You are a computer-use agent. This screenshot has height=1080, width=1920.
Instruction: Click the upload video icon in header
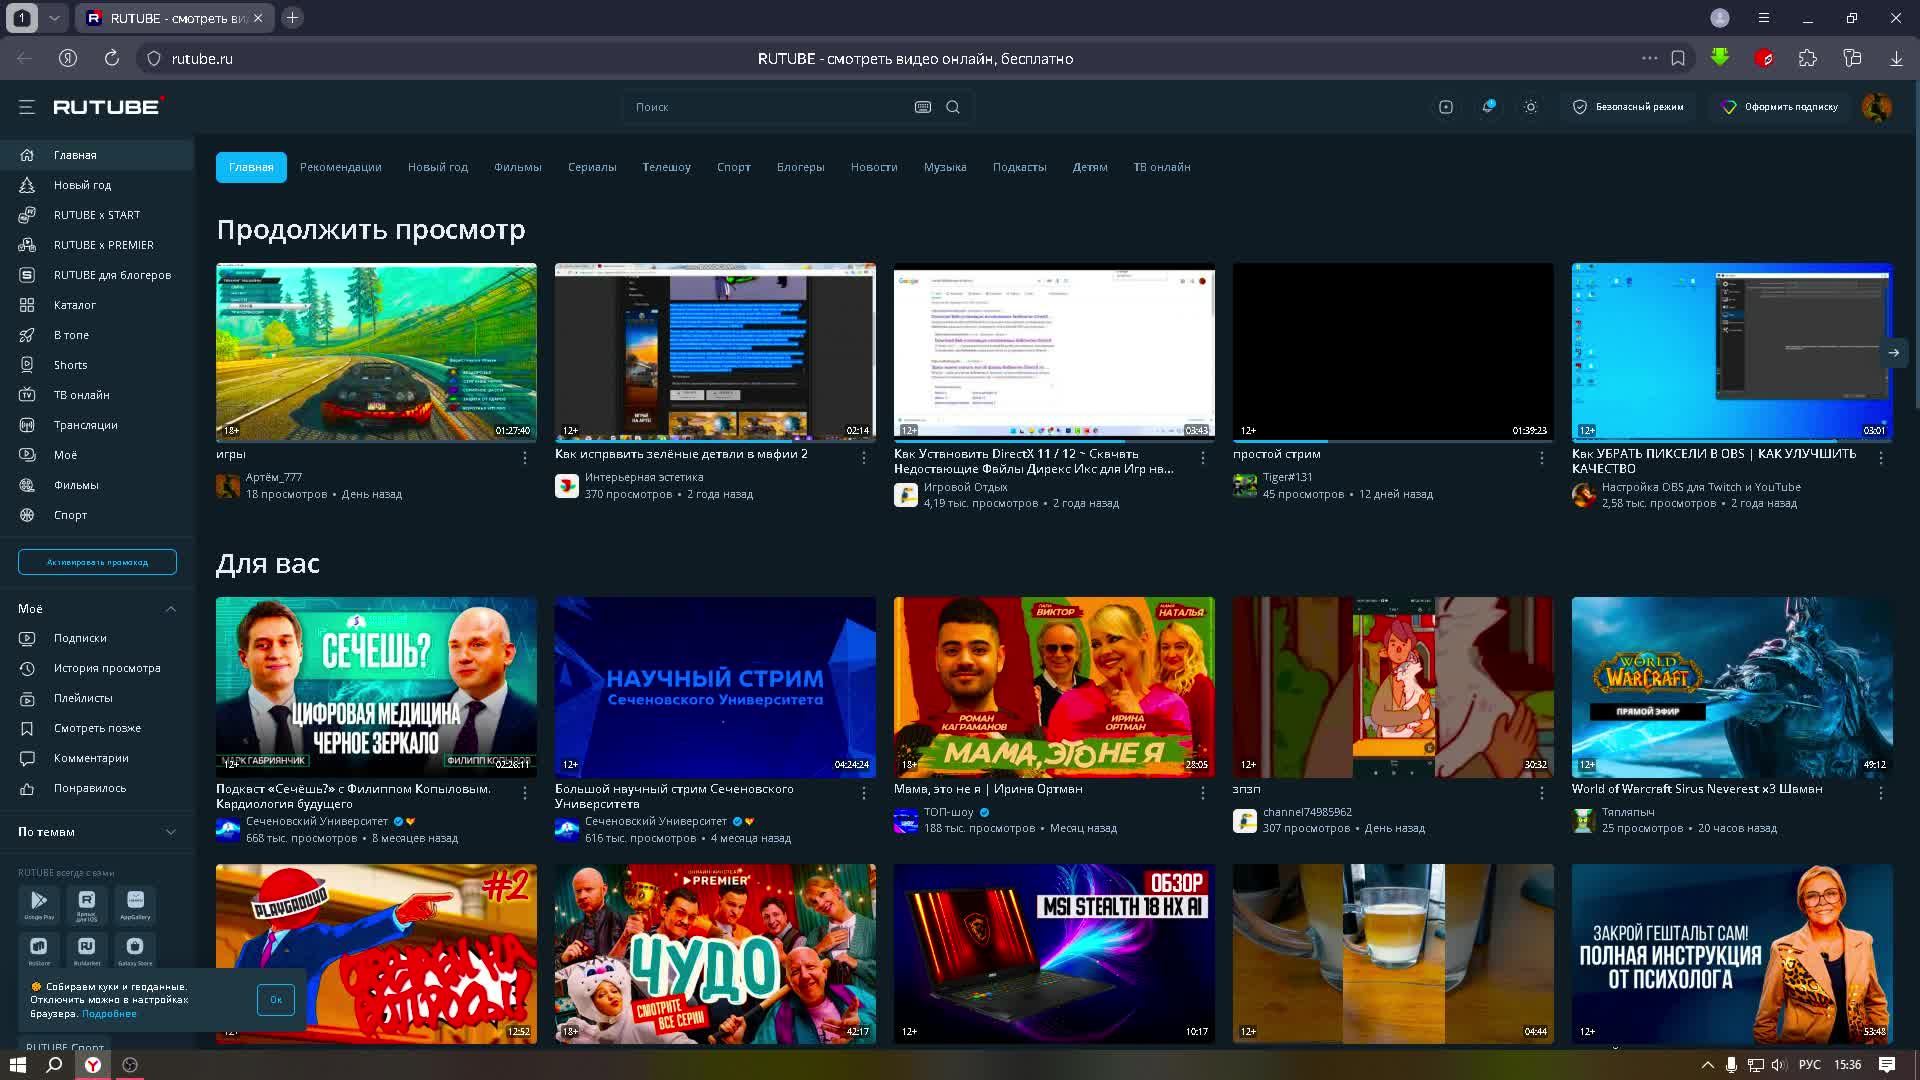[1446, 107]
